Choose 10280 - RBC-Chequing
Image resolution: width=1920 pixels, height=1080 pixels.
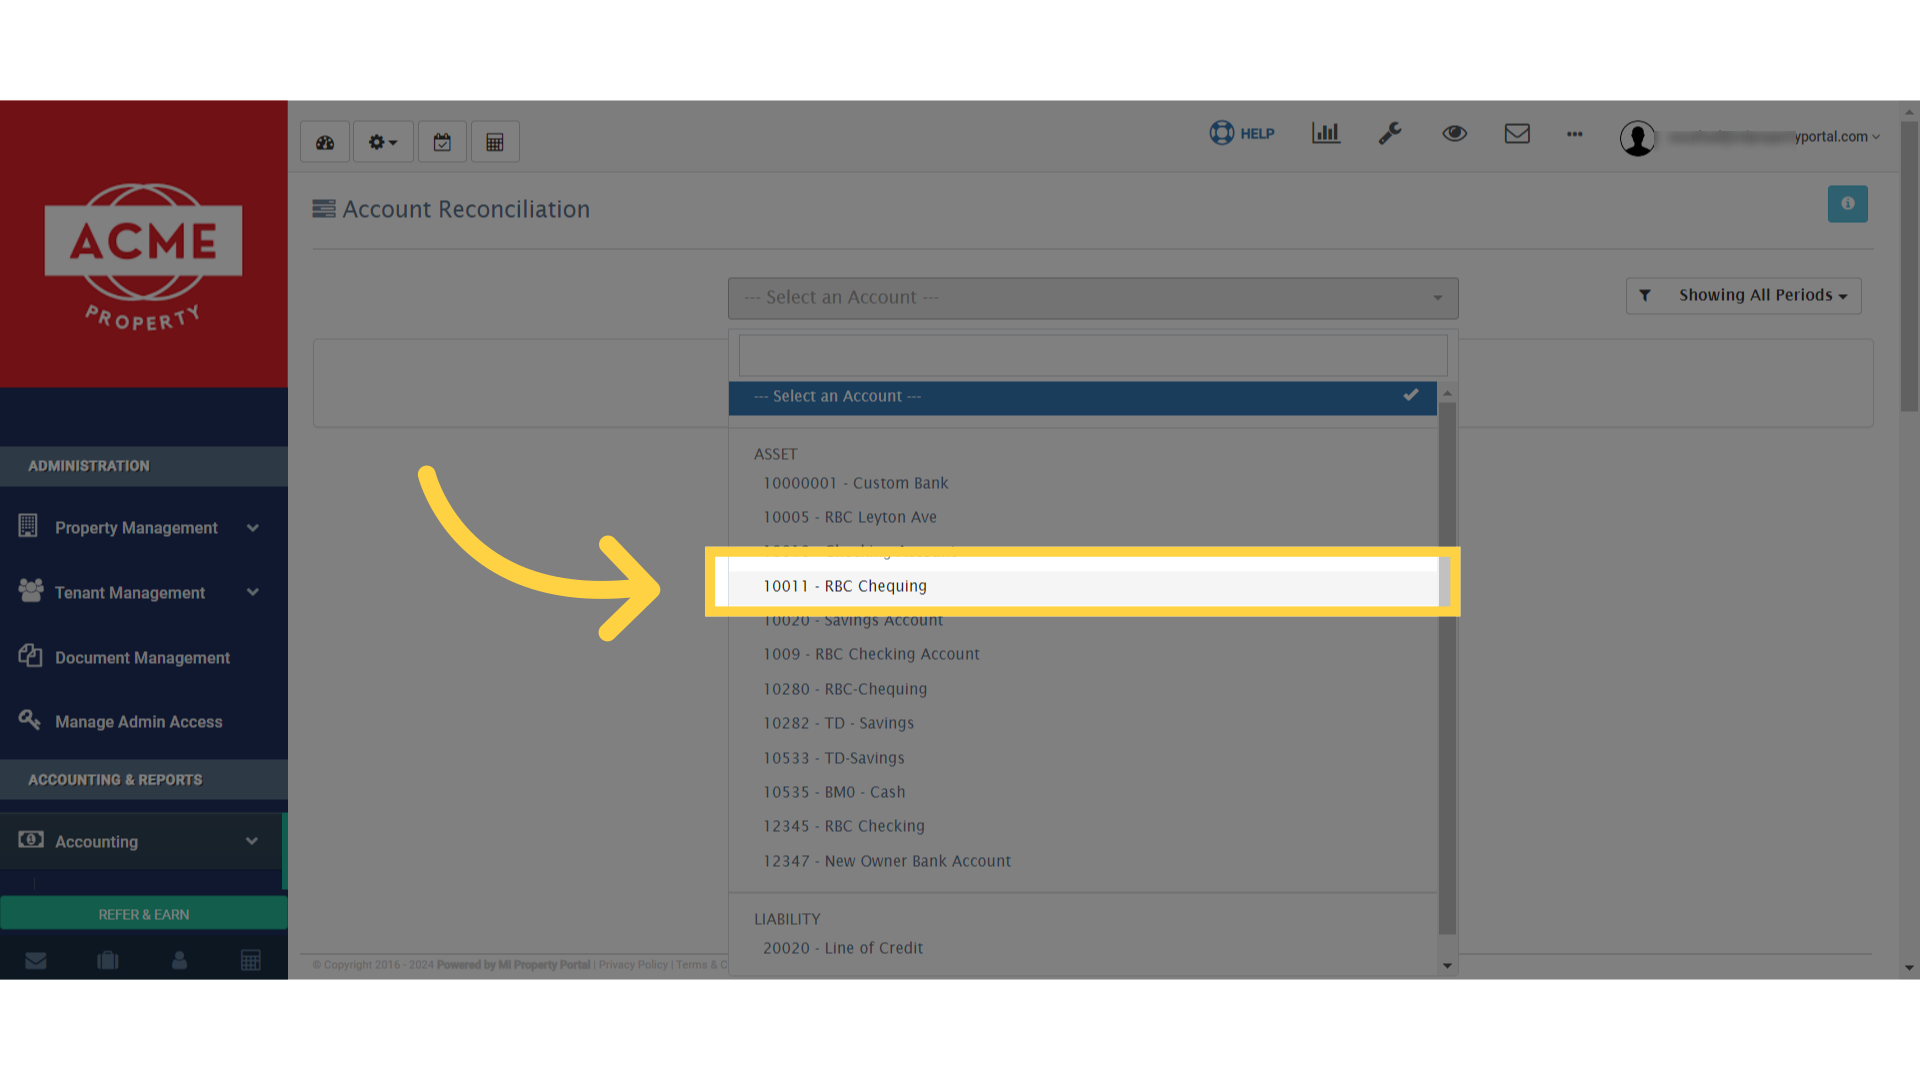click(1083, 689)
